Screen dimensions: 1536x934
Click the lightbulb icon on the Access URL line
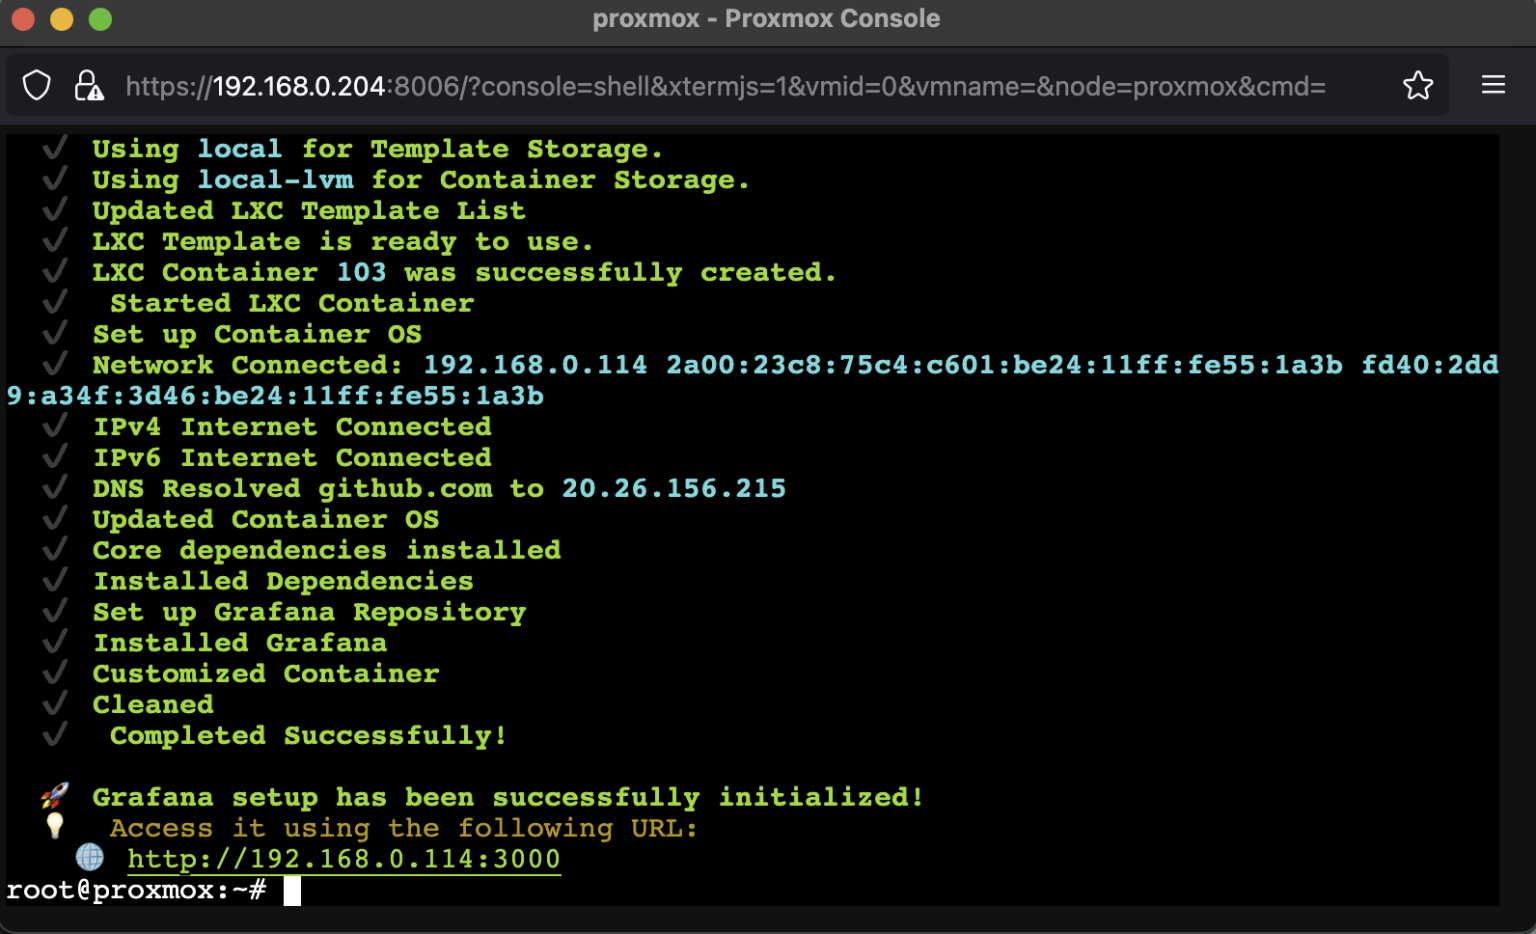55,827
